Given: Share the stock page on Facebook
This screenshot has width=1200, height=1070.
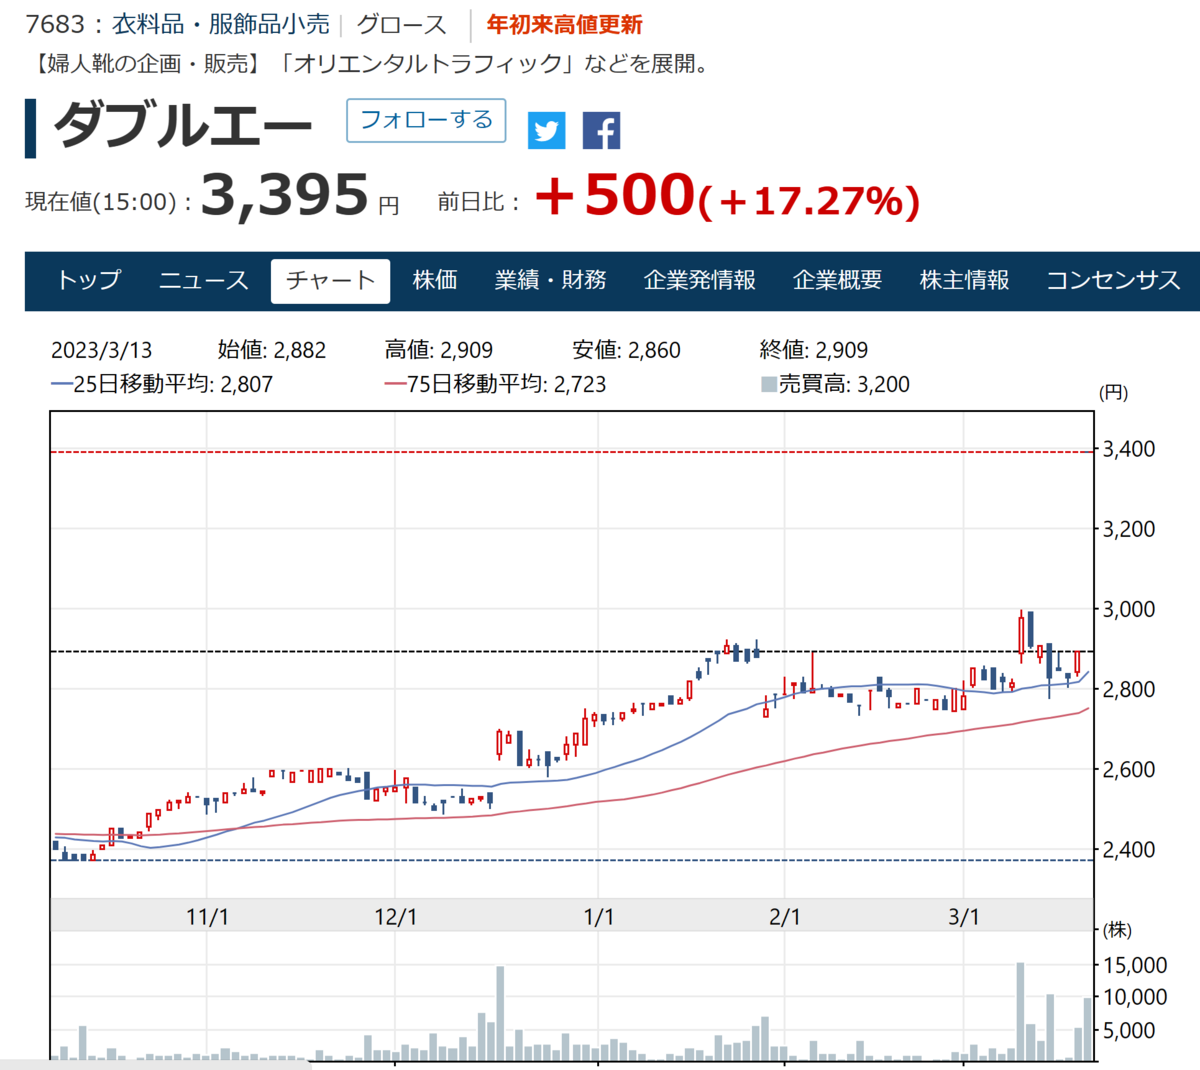Looking at the screenshot, I should click(601, 130).
